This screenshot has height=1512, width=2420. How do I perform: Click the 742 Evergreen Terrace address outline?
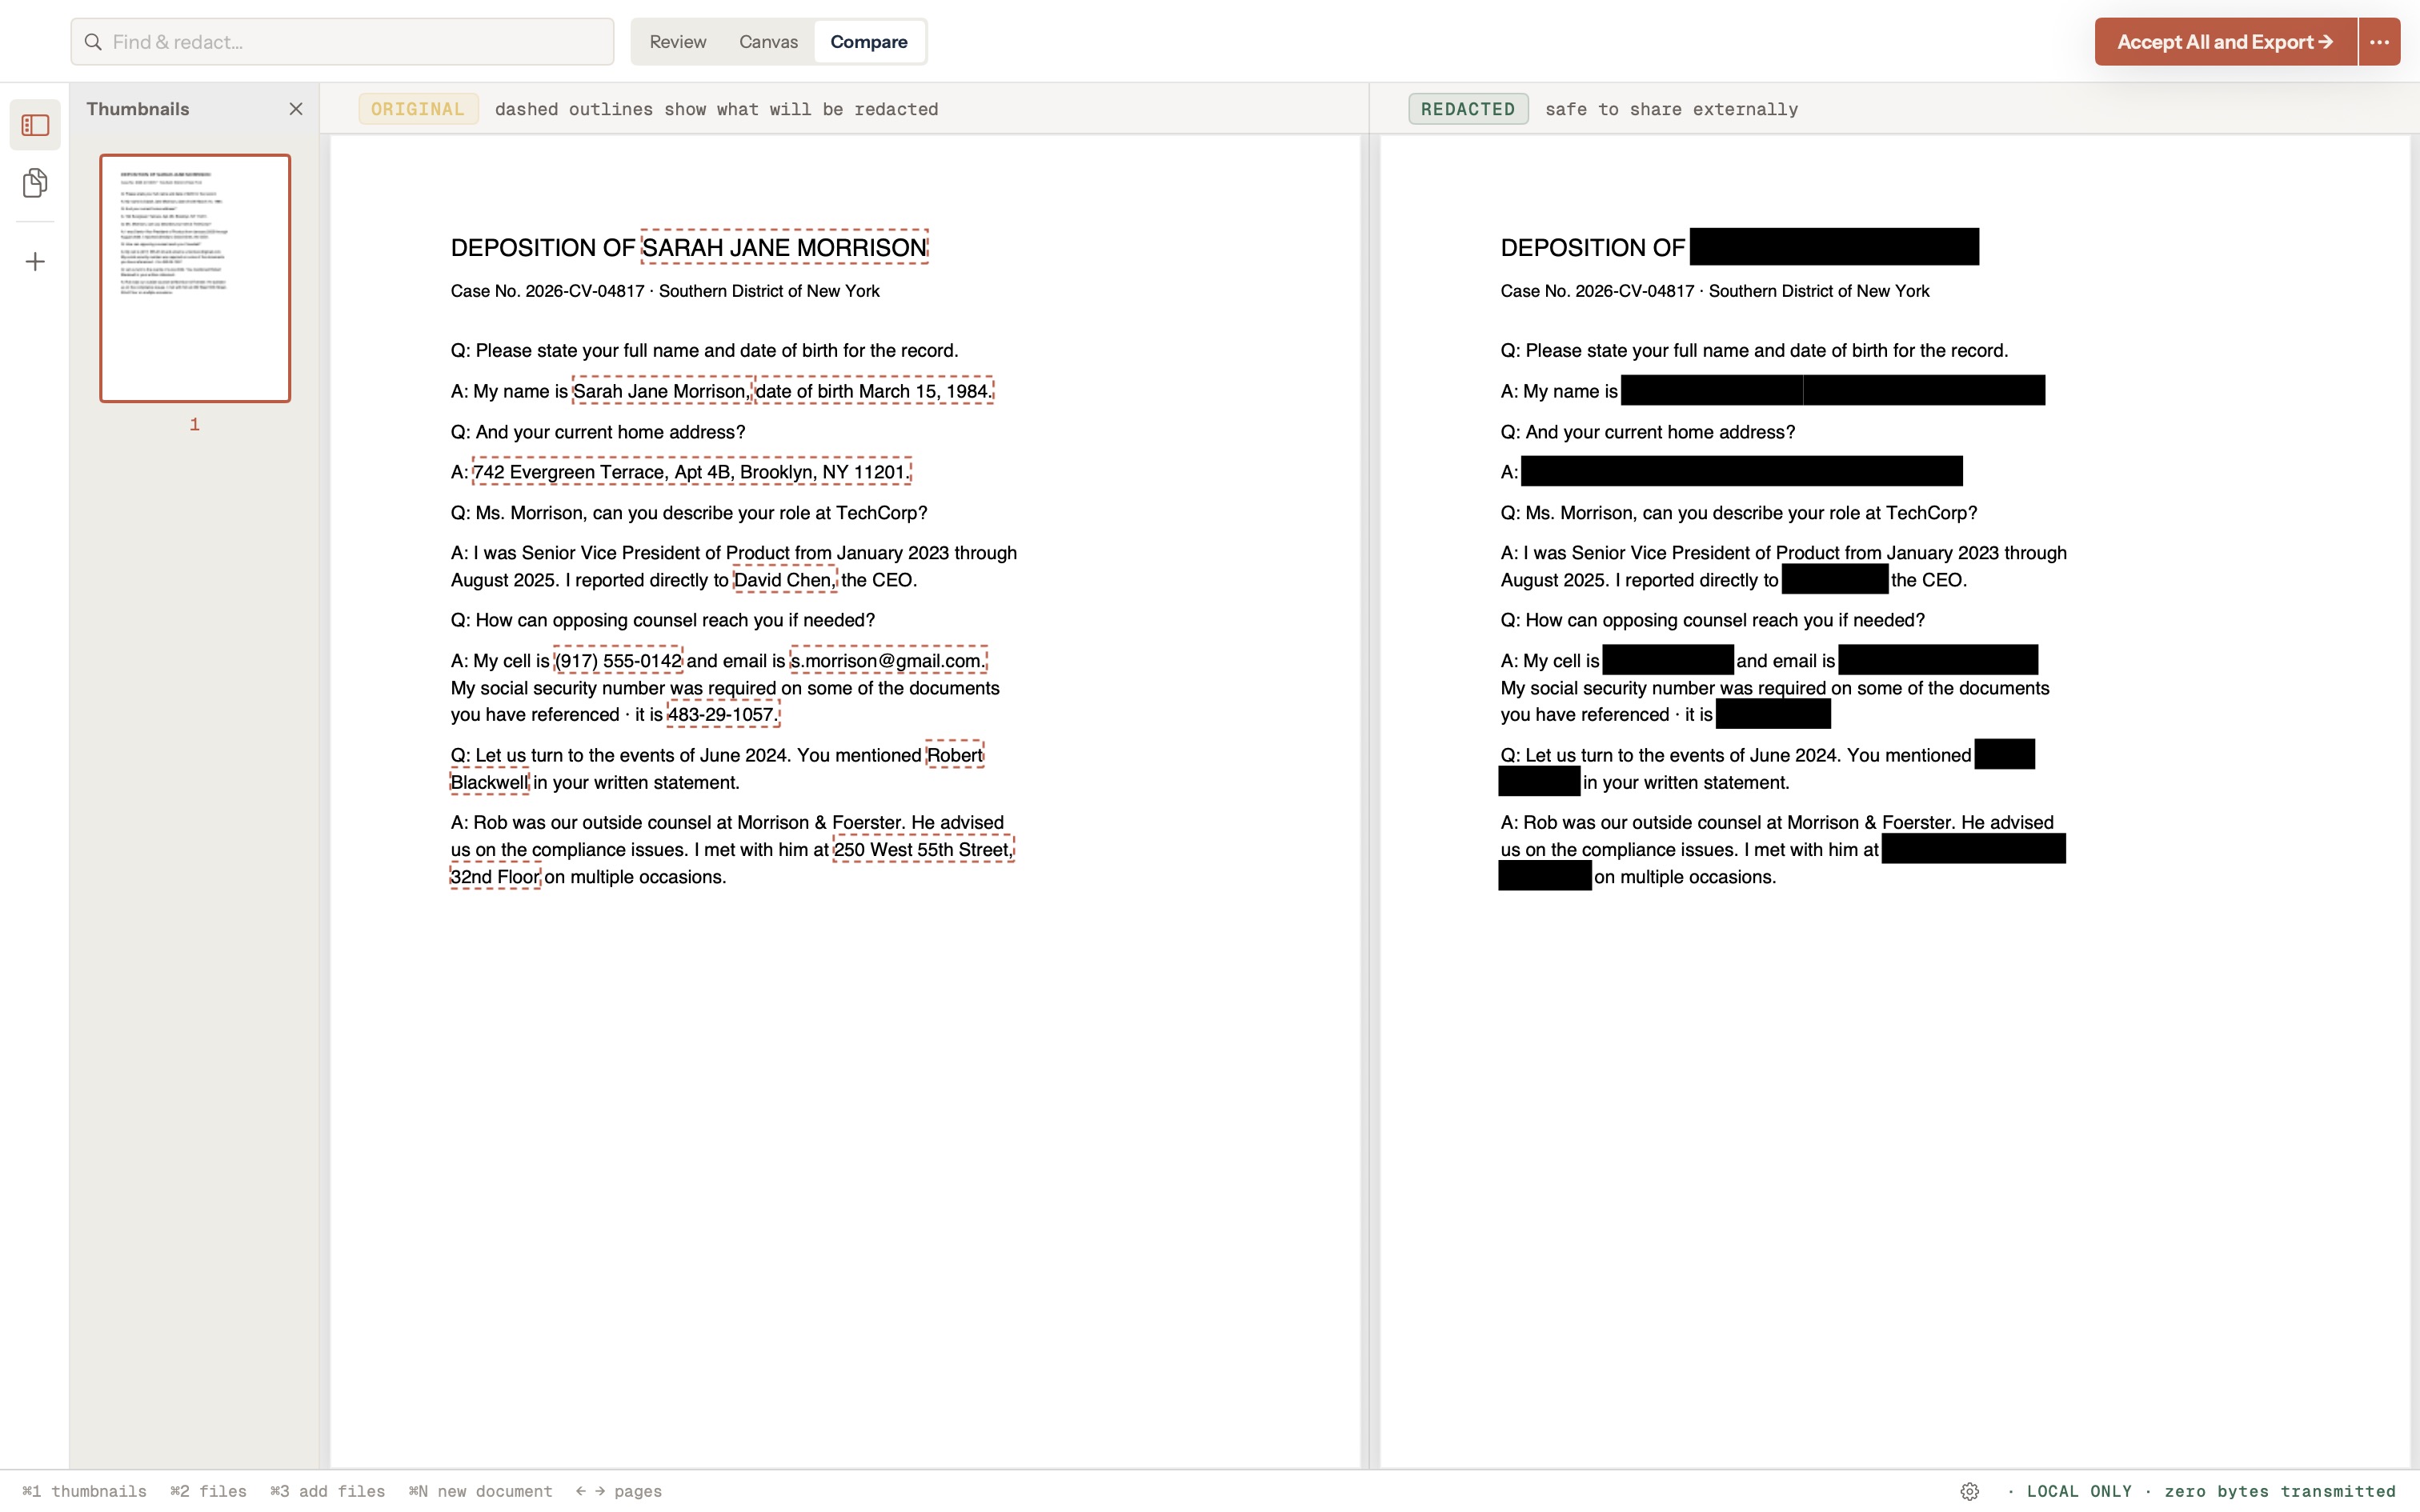pyautogui.click(x=692, y=472)
